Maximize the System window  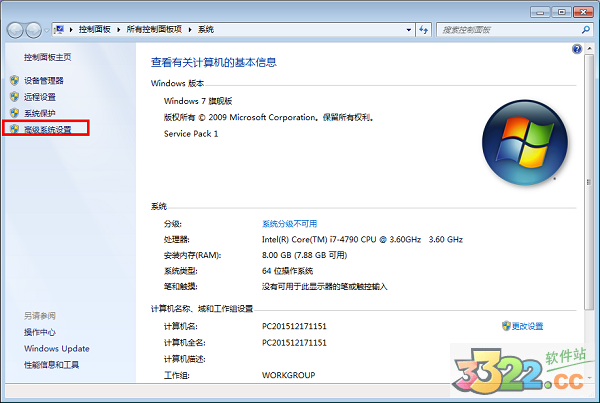click(562, 12)
